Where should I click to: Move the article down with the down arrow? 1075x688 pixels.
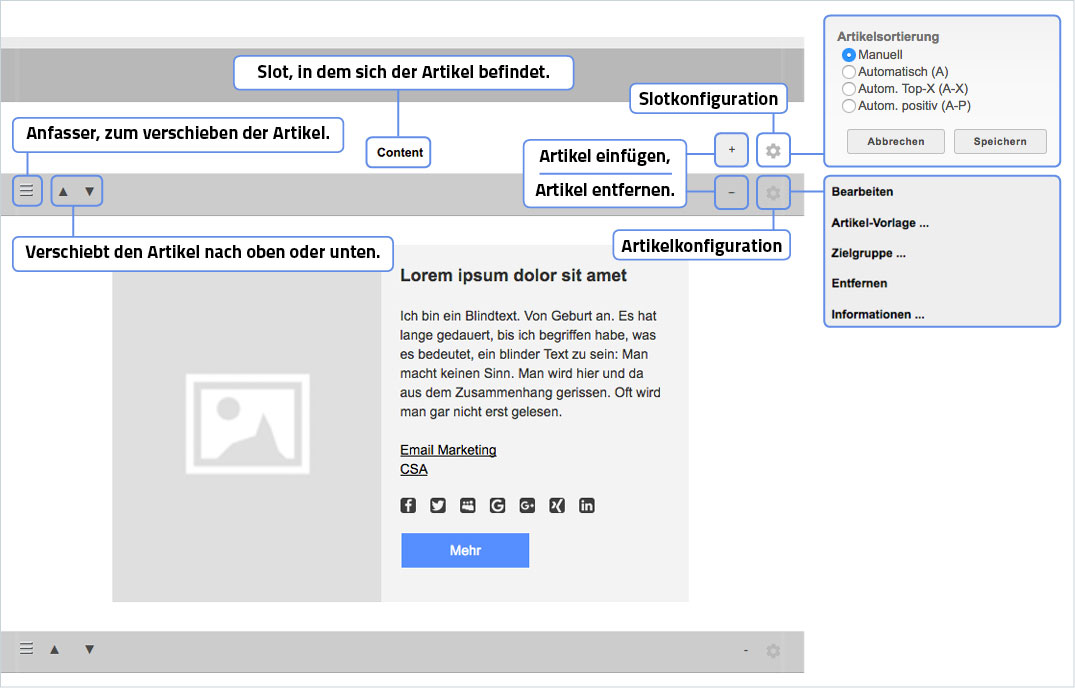(x=90, y=191)
